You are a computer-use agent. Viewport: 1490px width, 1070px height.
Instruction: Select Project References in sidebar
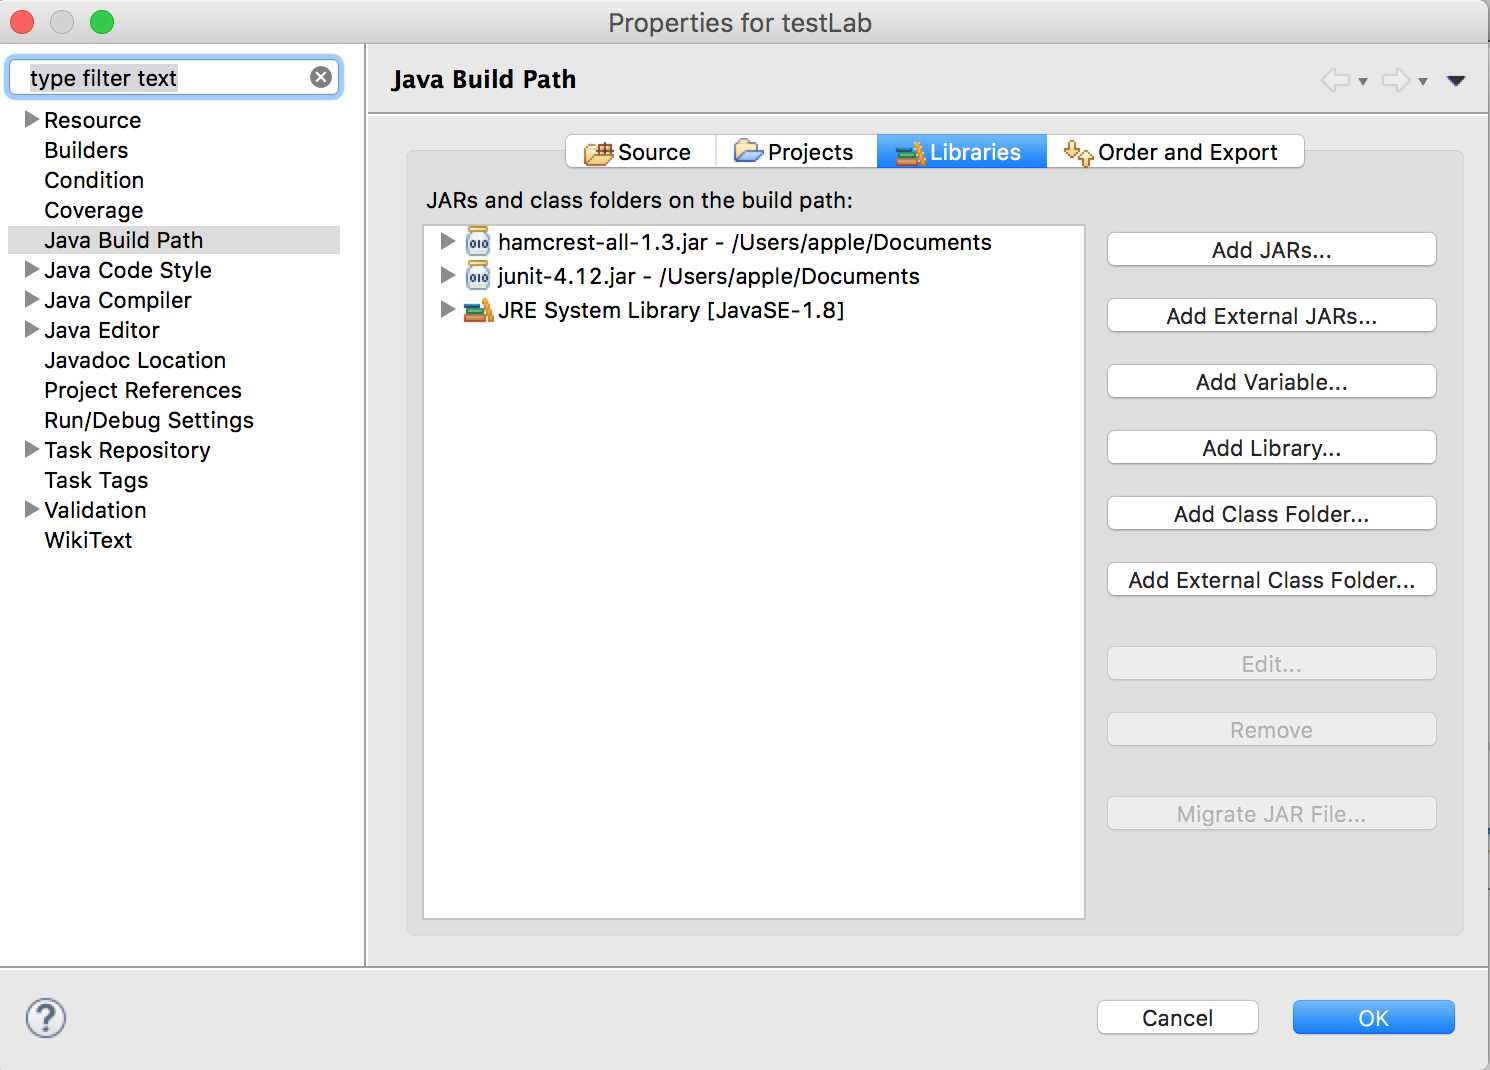click(x=143, y=390)
